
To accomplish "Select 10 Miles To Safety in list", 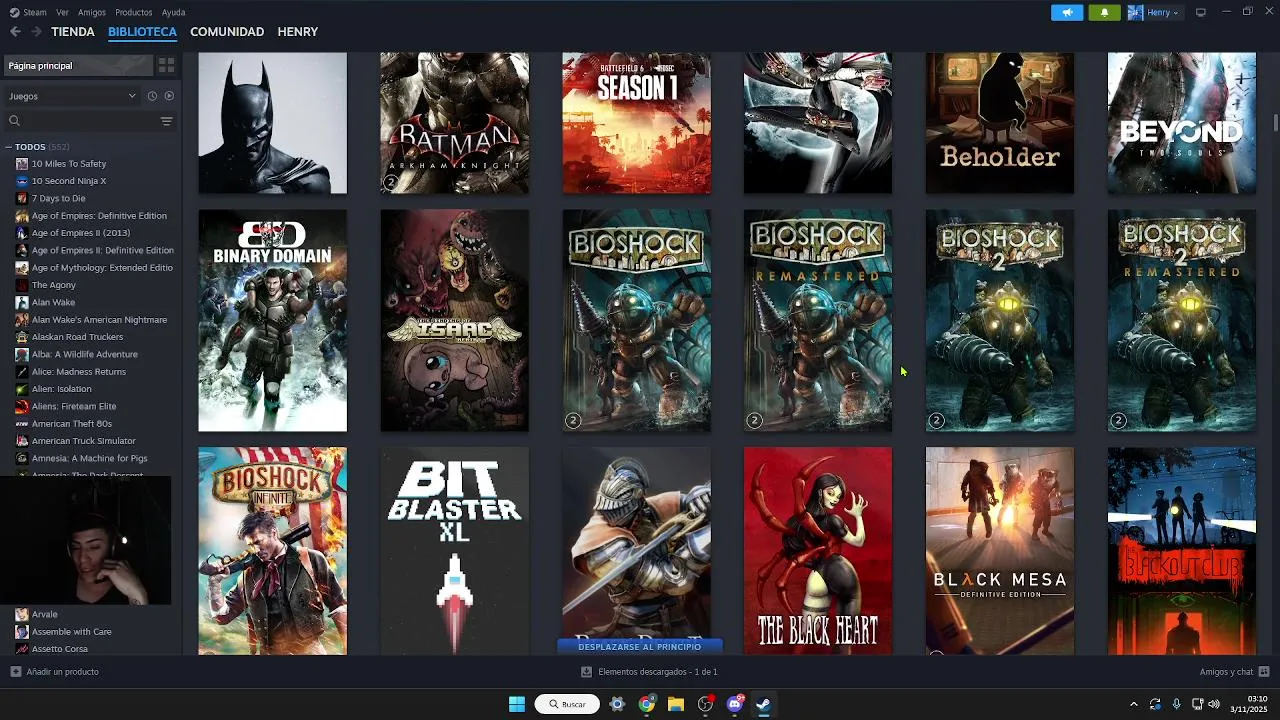I will 69,164.
